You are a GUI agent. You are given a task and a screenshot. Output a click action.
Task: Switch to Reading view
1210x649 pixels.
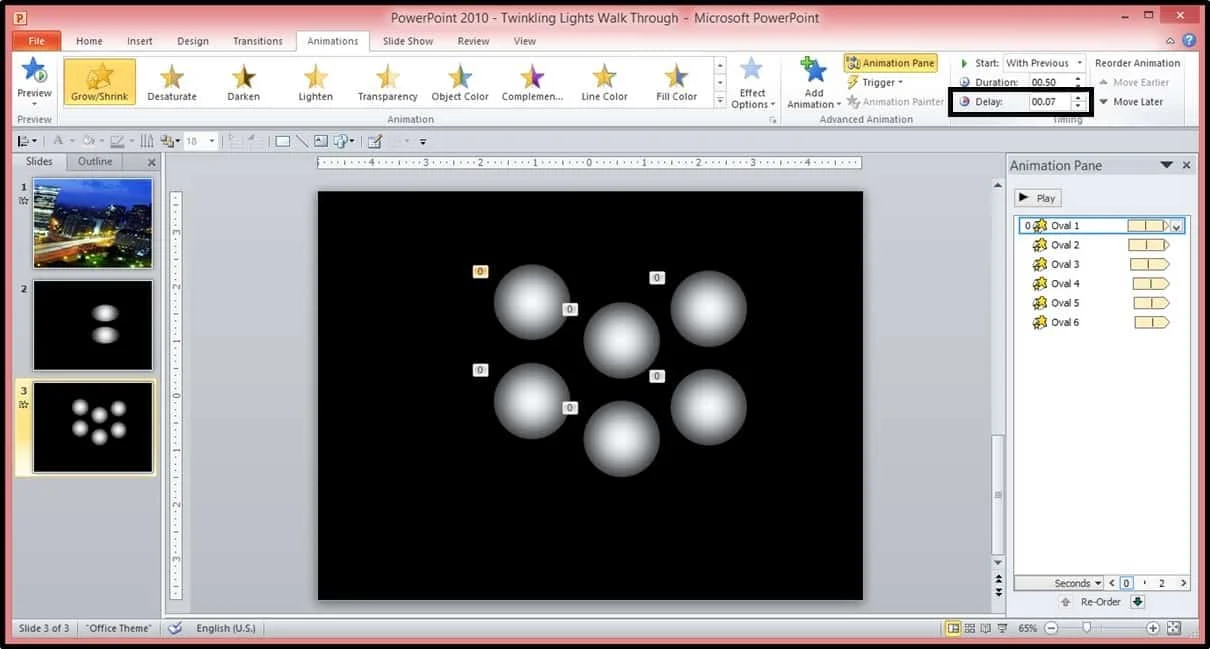click(986, 628)
